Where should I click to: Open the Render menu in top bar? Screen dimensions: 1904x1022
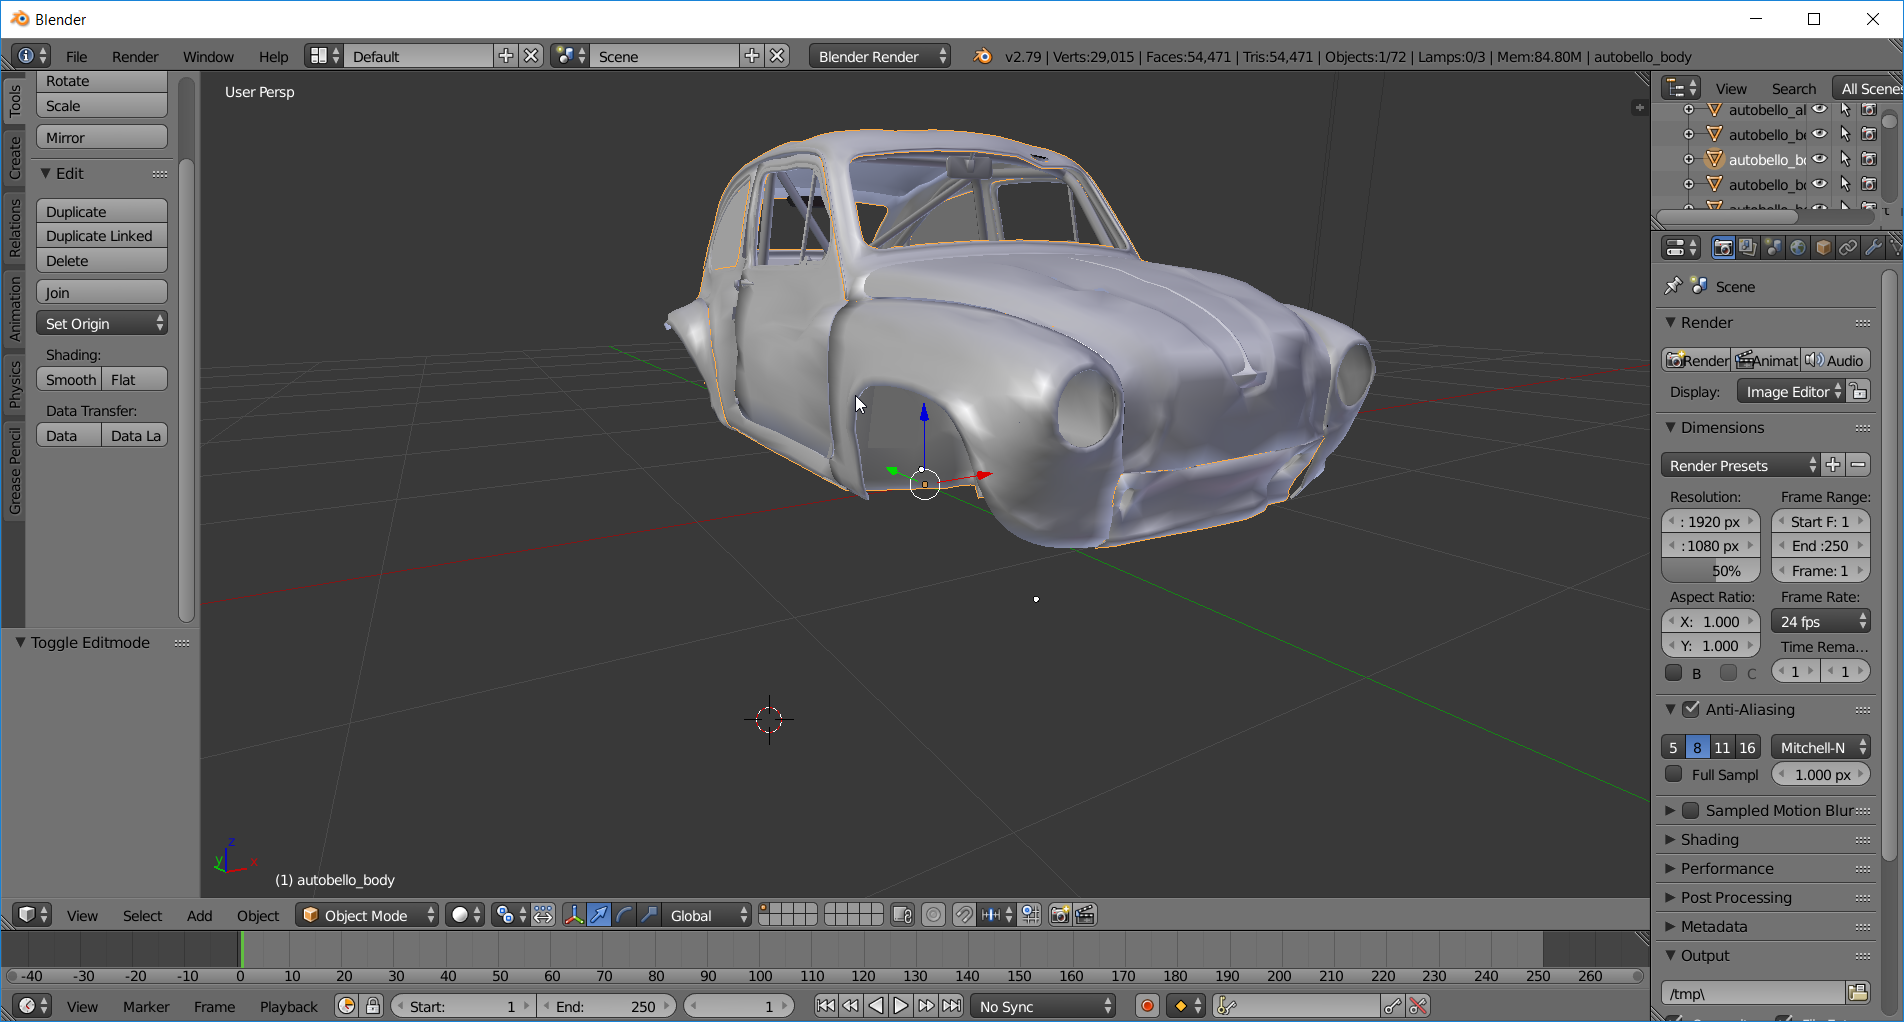(135, 57)
